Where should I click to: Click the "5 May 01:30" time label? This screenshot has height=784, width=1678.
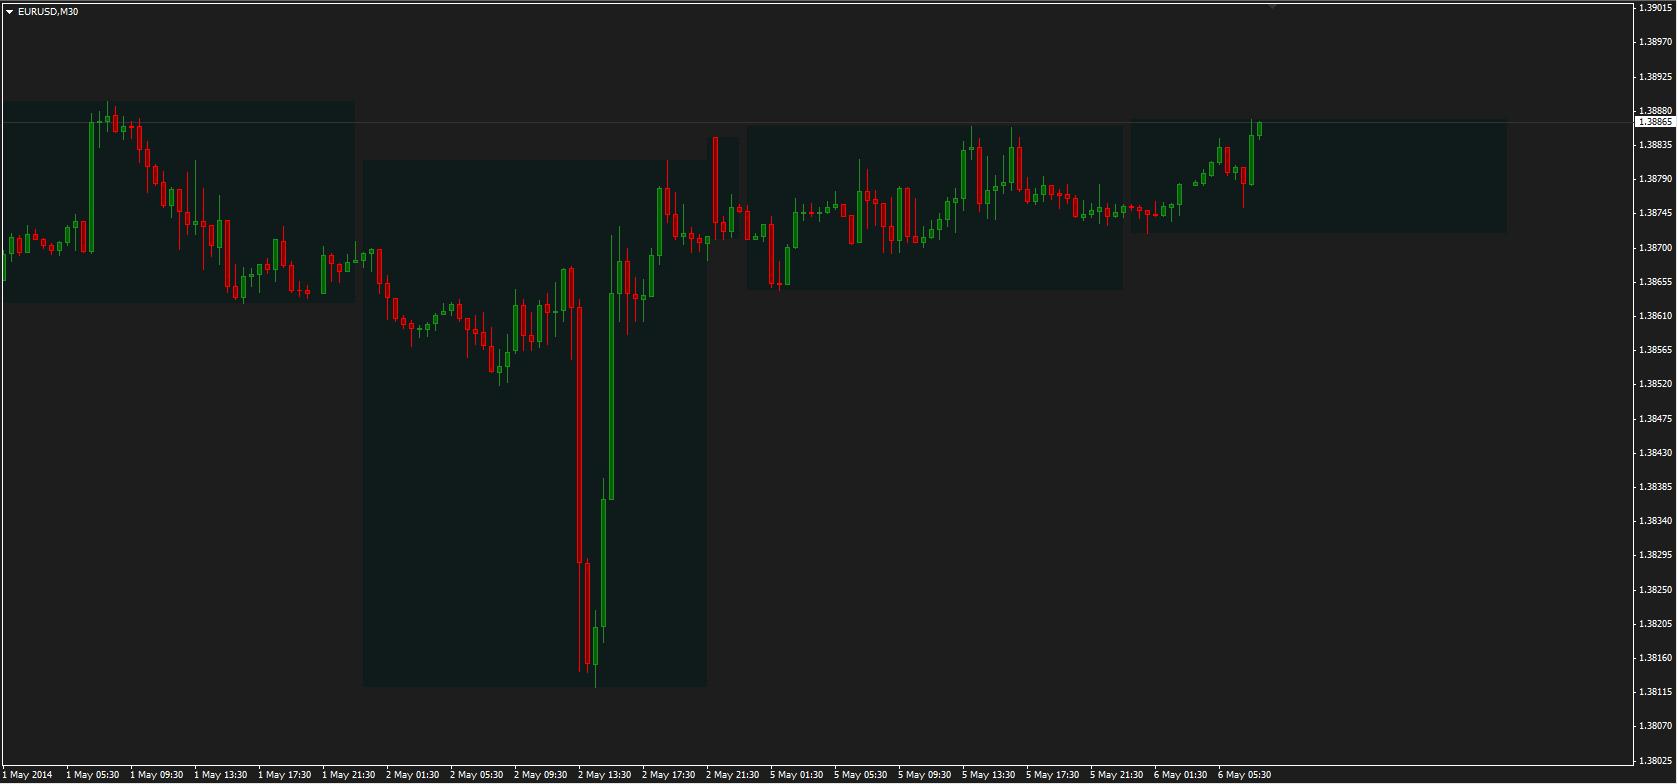tap(797, 775)
